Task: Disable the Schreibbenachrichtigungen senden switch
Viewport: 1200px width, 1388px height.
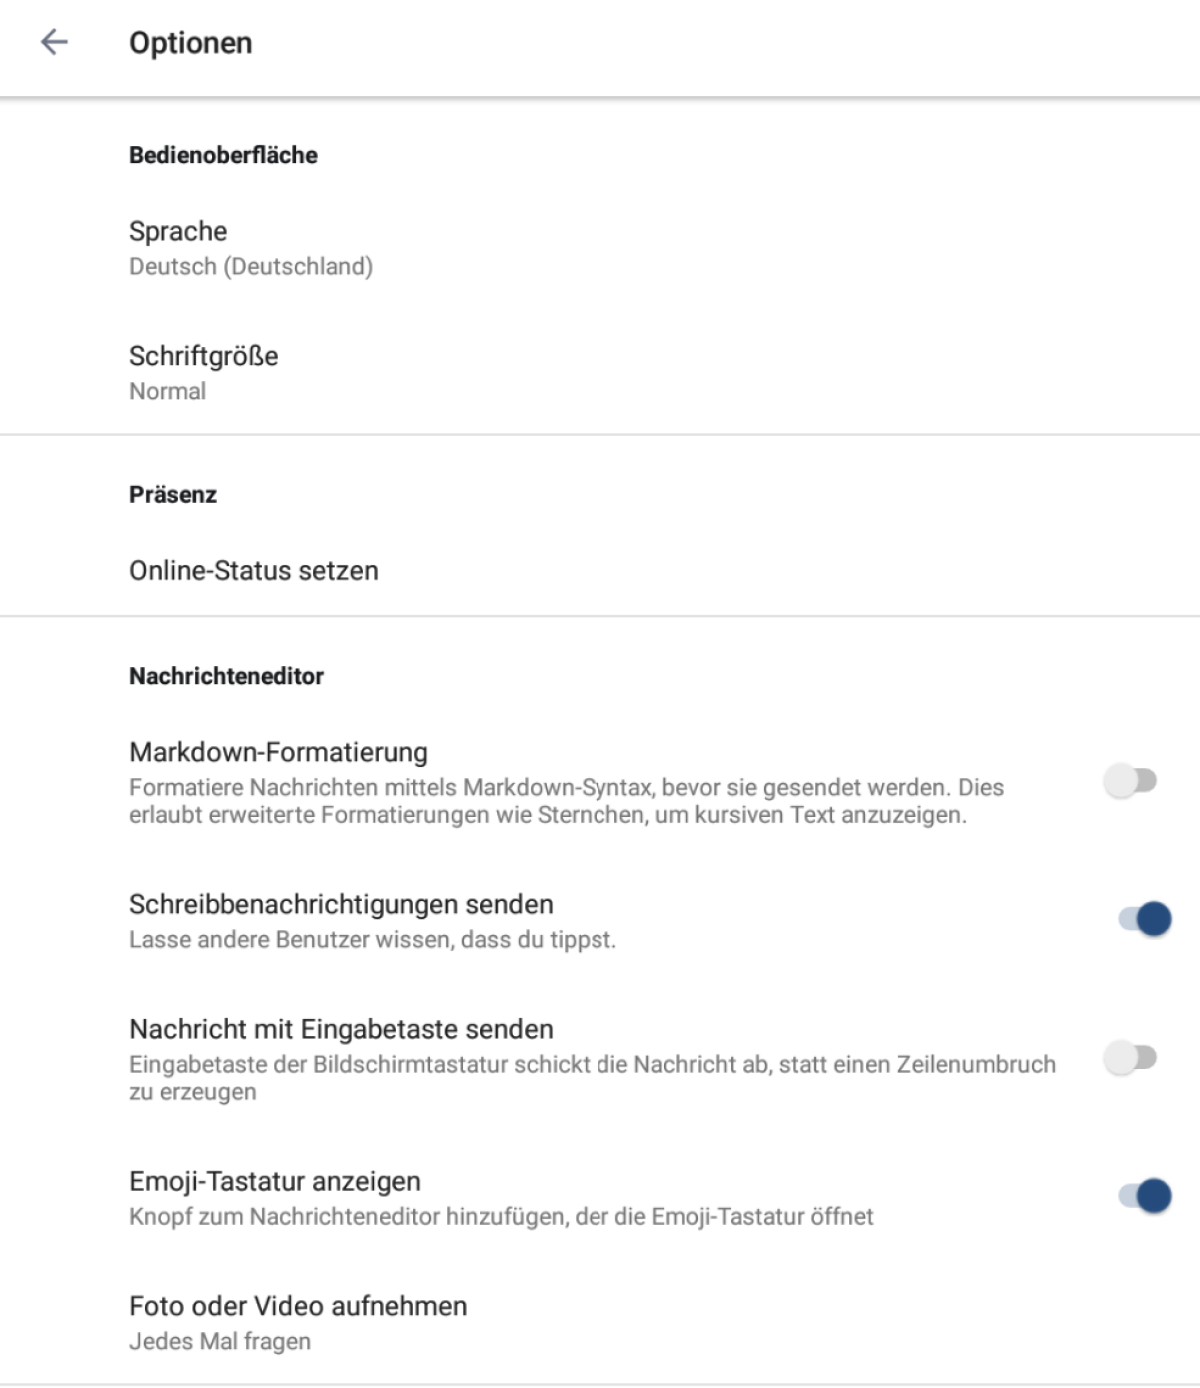Action: point(1144,919)
